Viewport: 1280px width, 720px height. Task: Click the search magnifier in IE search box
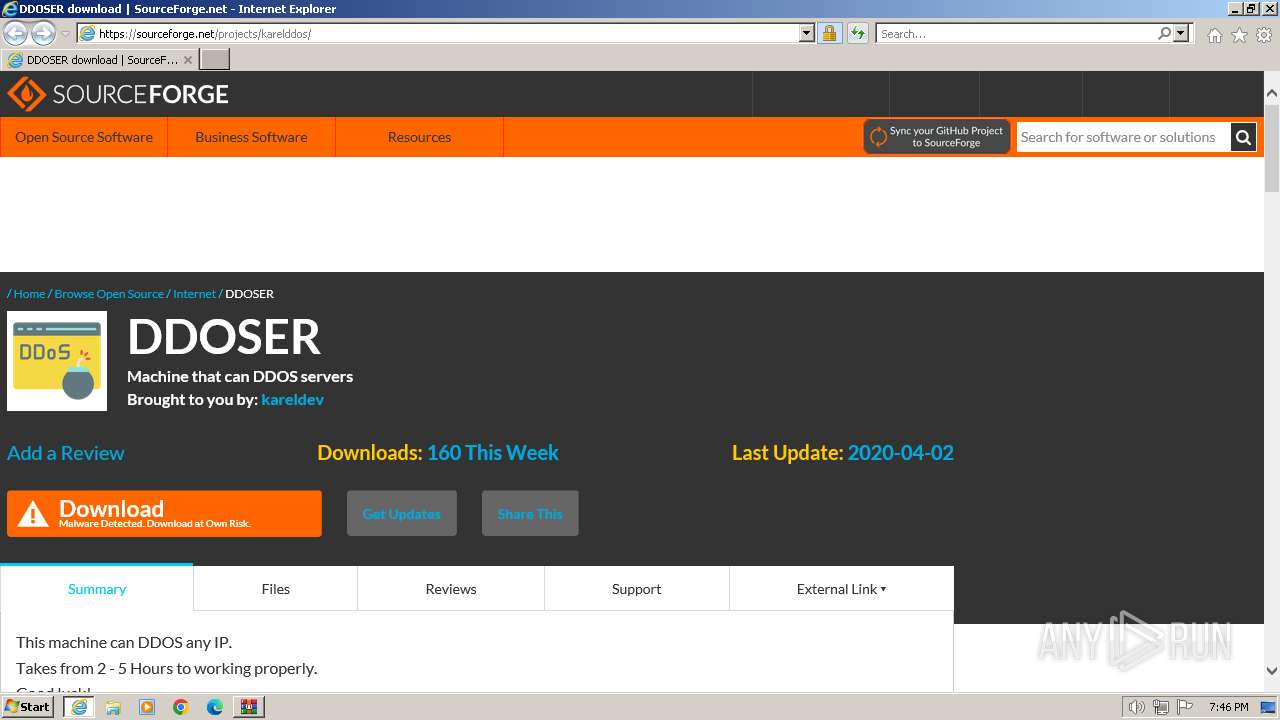[x=1164, y=33]
